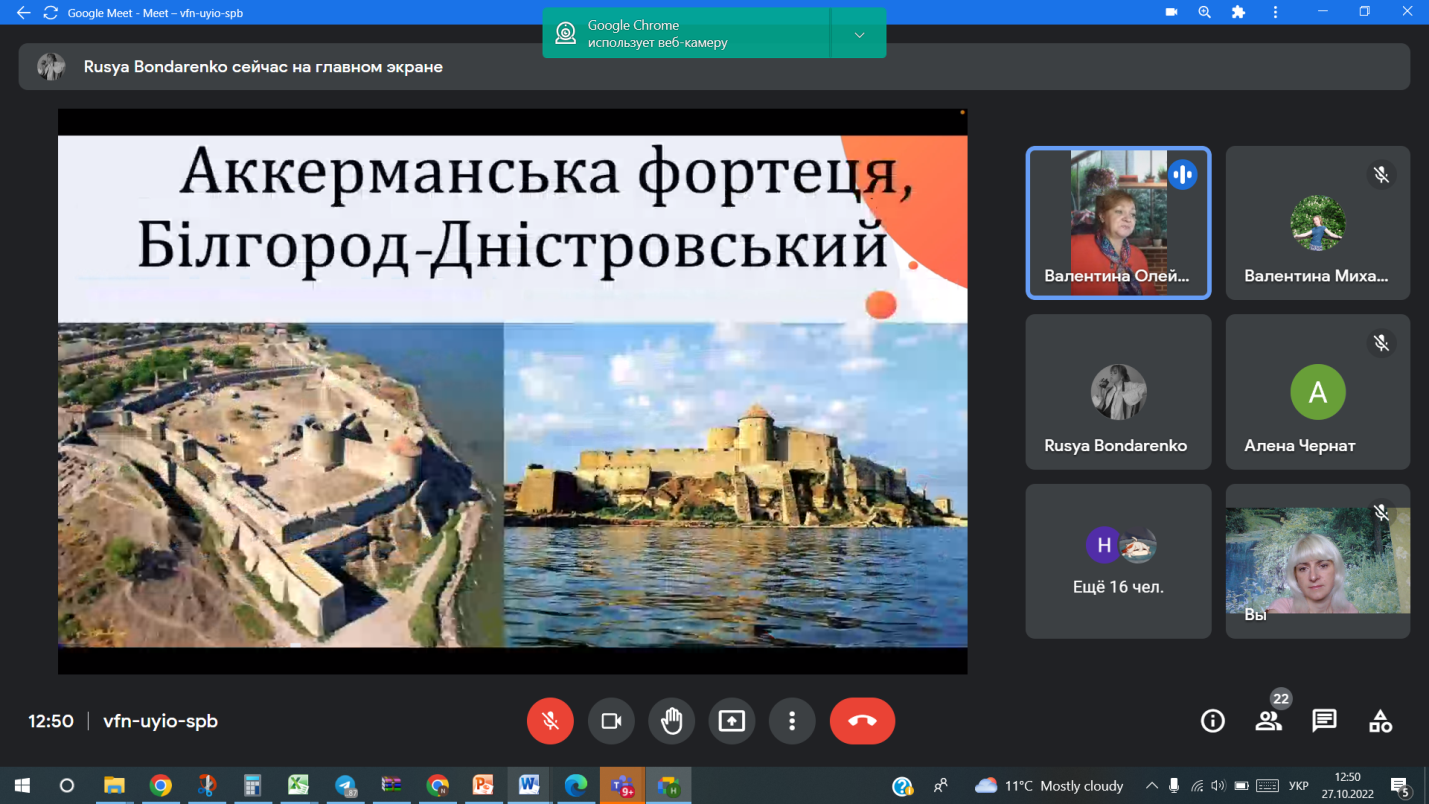This screenshot has height=804, width=1429.
Task: Toggle the camera button off
Action: coord(611,721)
